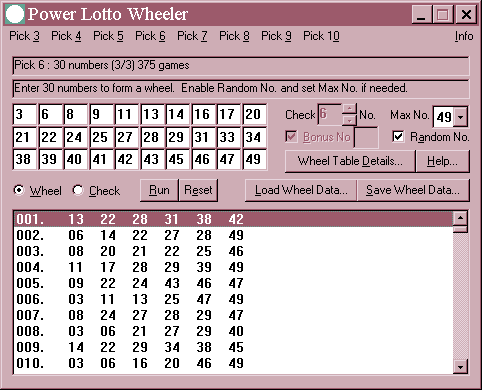Viewport: 482px width, 390px height.
Task: Select result row 003 in the list
Action: click(x=234, y=251)
